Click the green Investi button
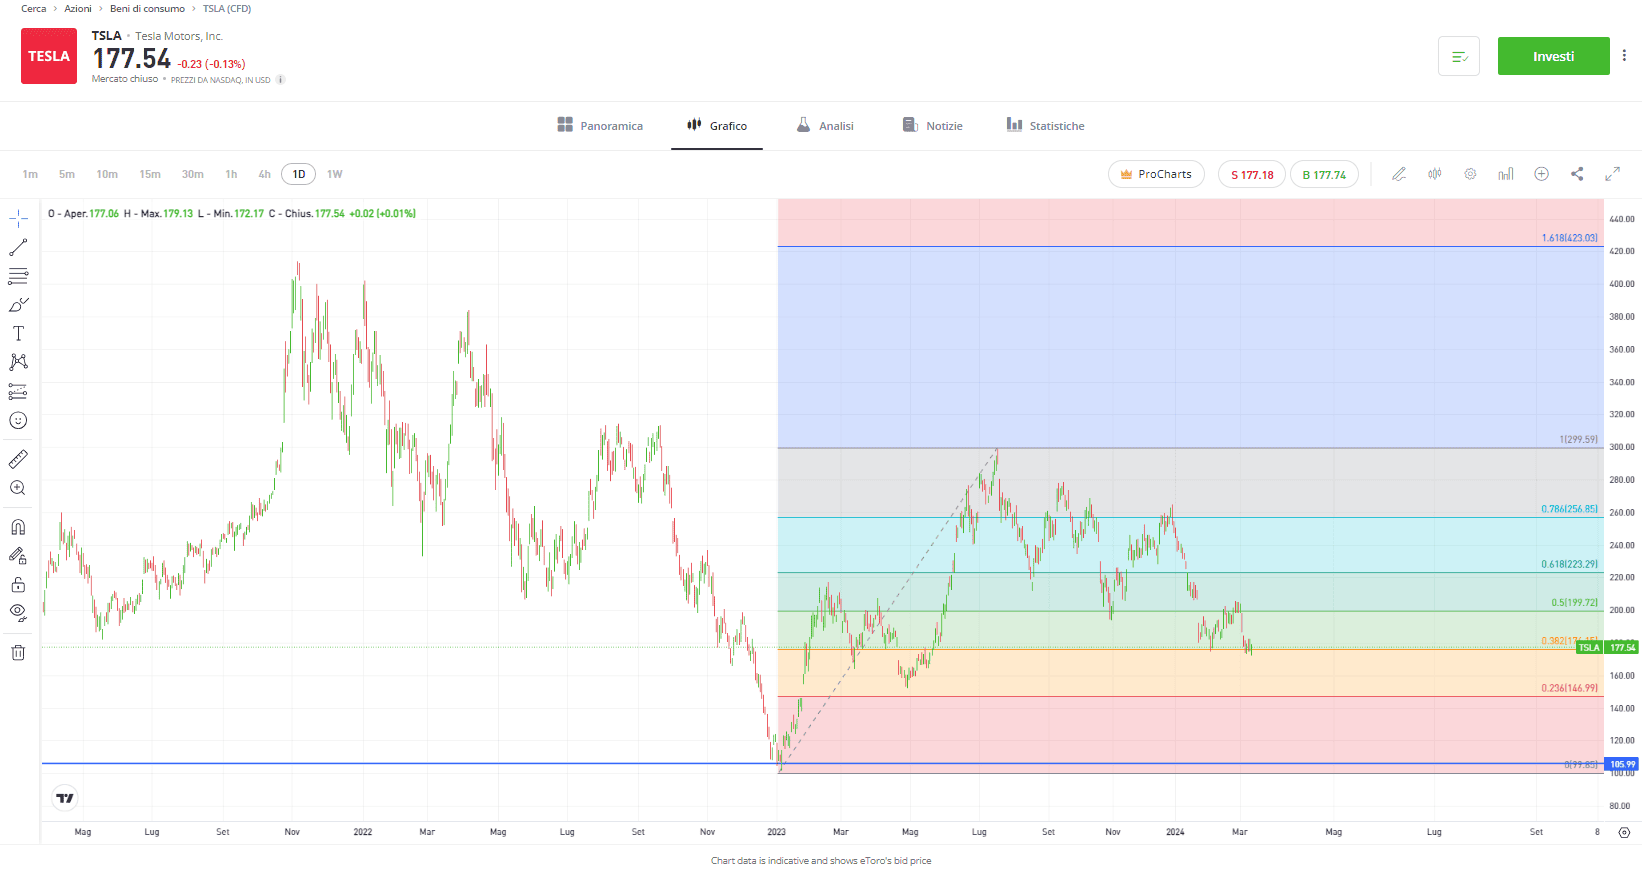Screen dimensions: 1642x876 point(1553,56)
